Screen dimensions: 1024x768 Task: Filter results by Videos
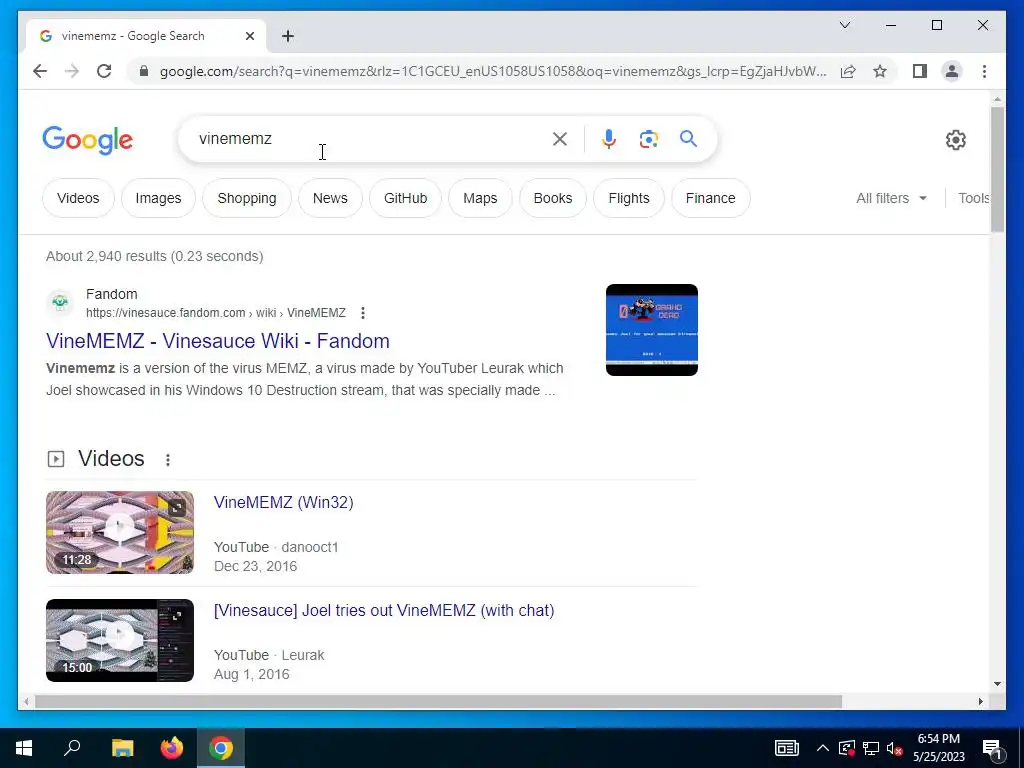78,198
